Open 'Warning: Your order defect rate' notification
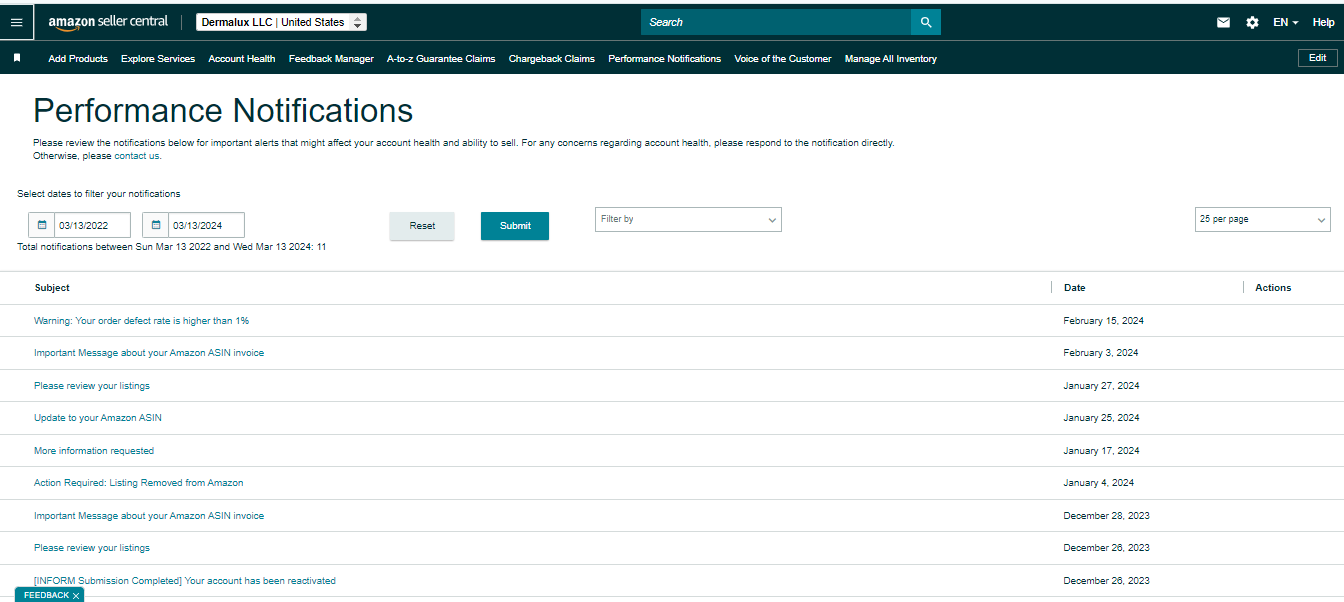The width and height of the screenshot is (1344, 602). [141, 321]
